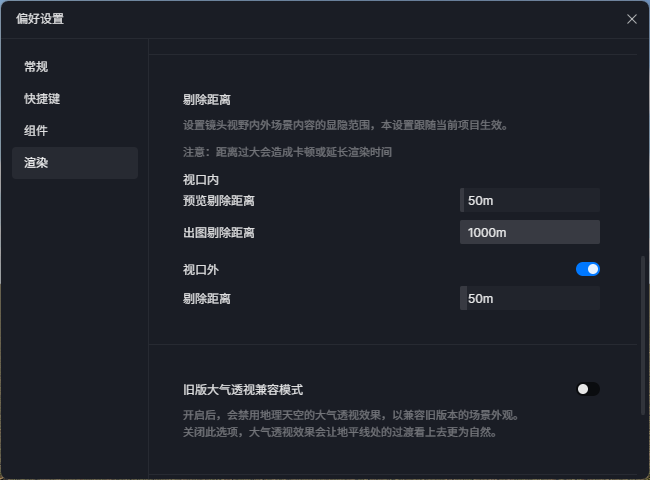Click the 旧版大气透视兼容模式 label
The height and width of the screenshot is (480, 650).
pos(242,390)
